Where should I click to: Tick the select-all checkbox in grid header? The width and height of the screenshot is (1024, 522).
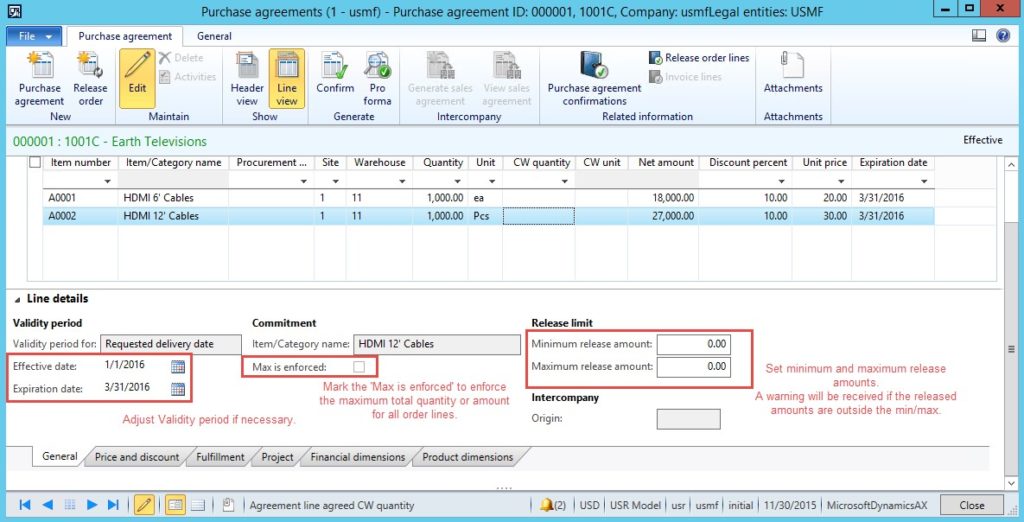pos(35,163)
